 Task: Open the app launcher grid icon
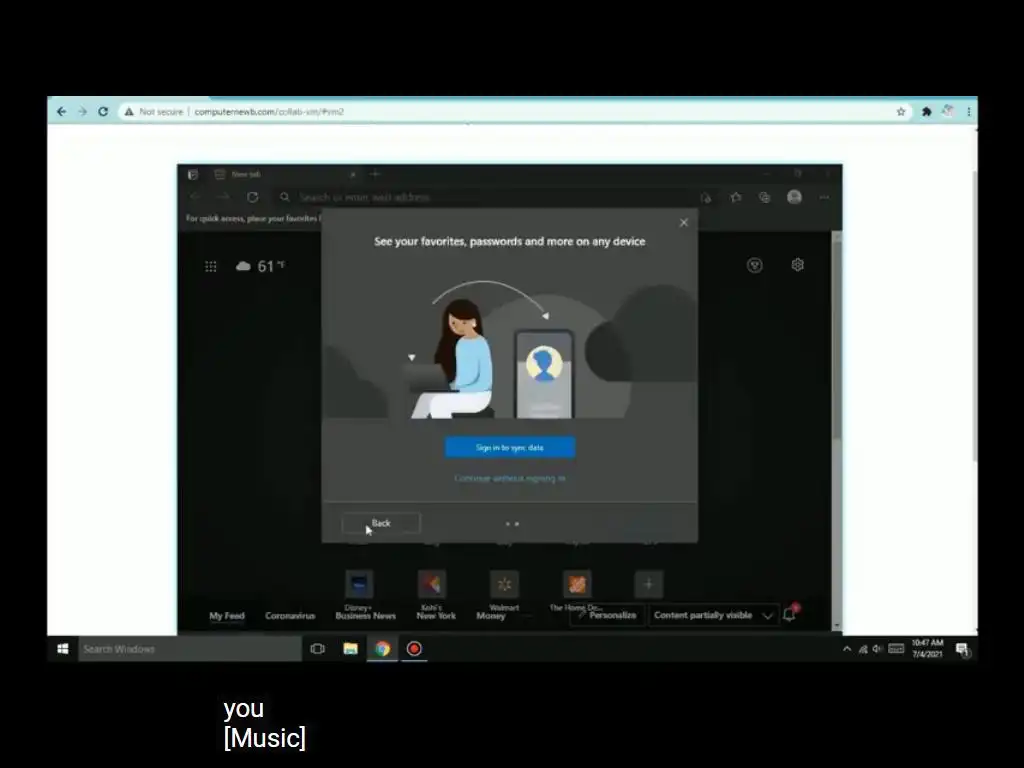[210, 266]
